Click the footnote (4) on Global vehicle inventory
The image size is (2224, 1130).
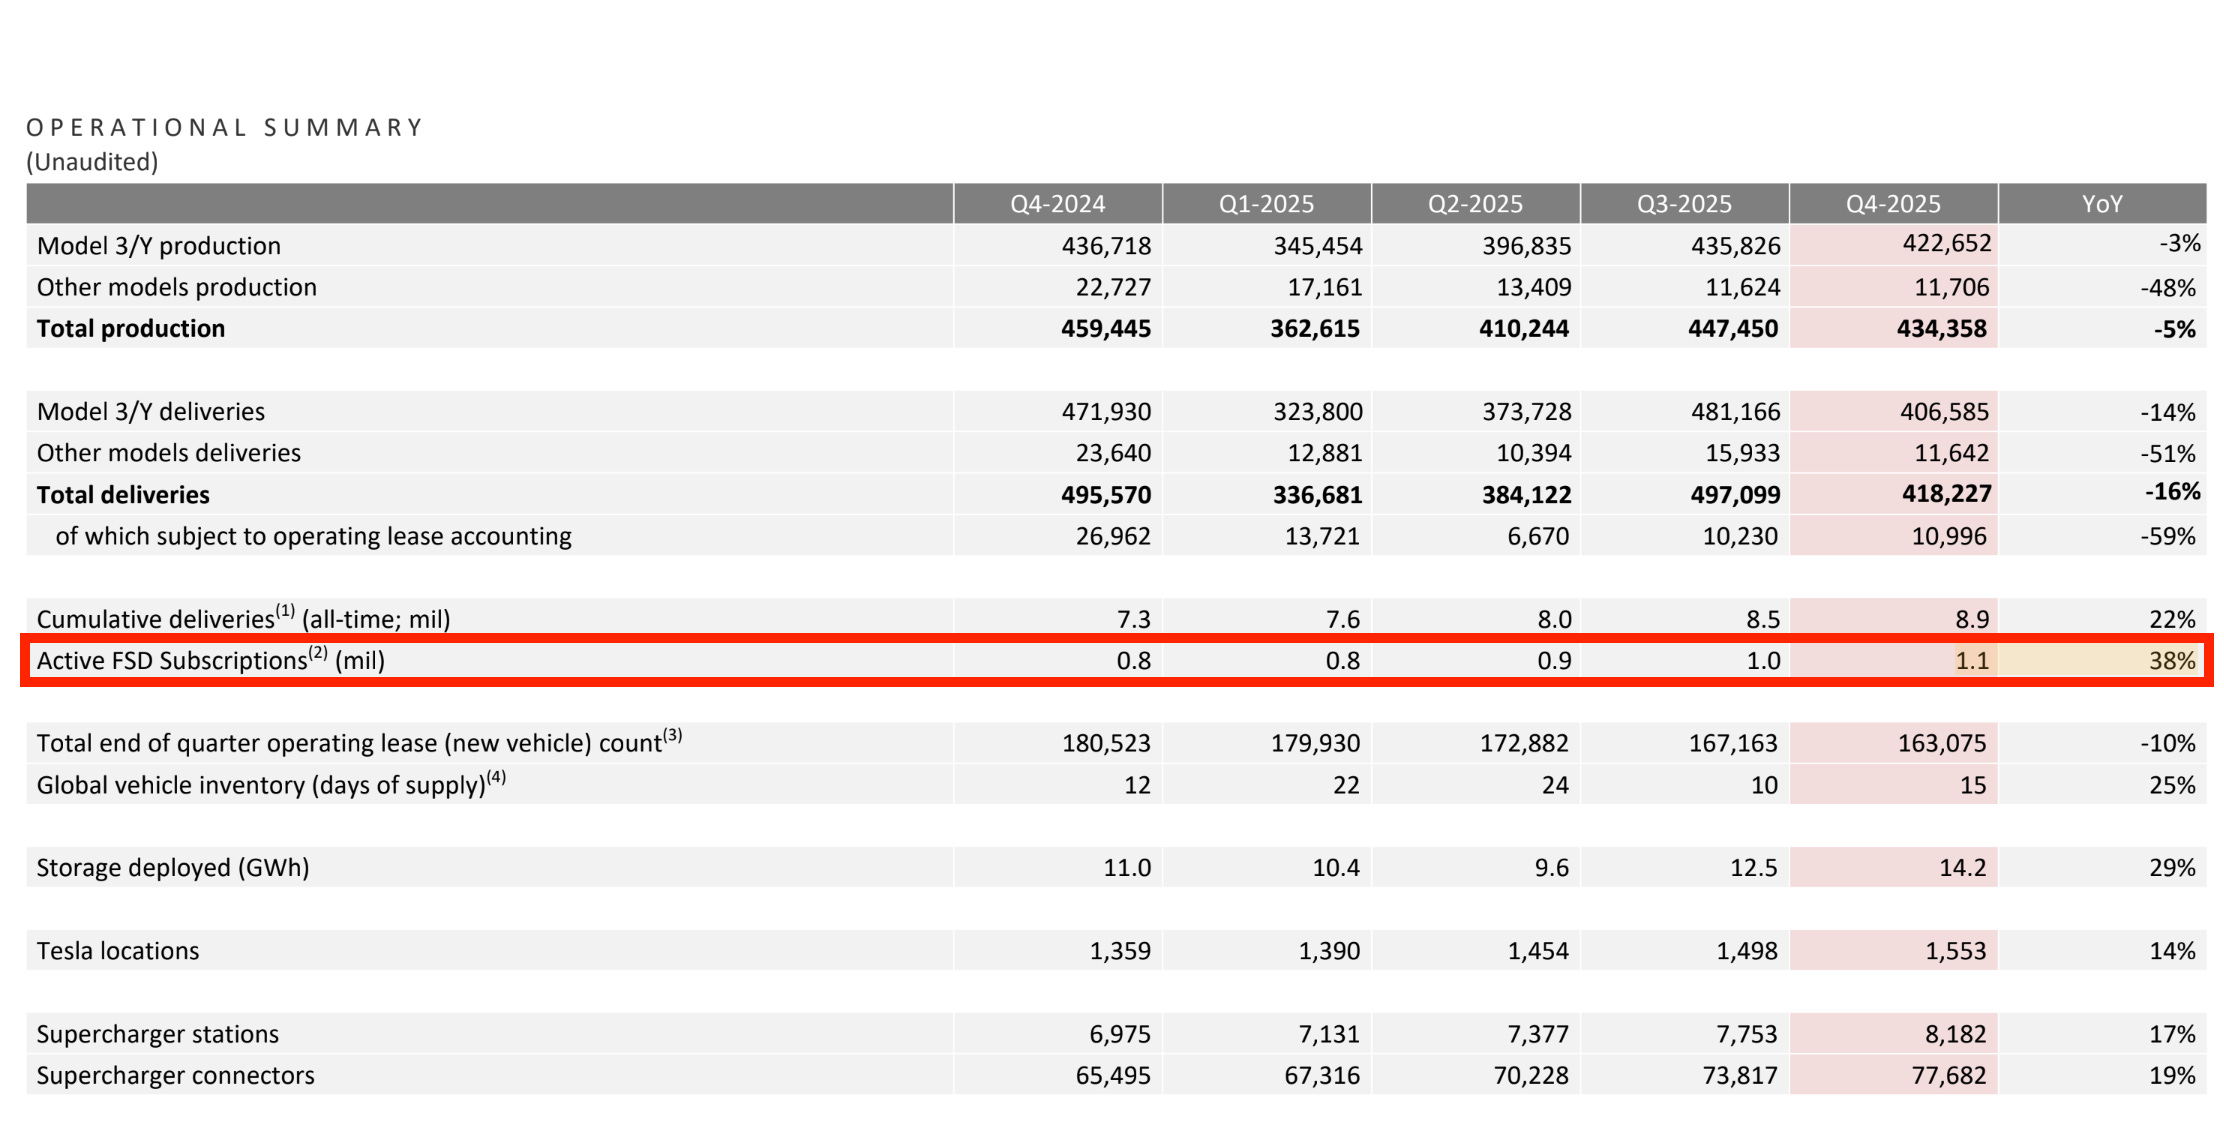pyautogui.click(x=496, y=777)
